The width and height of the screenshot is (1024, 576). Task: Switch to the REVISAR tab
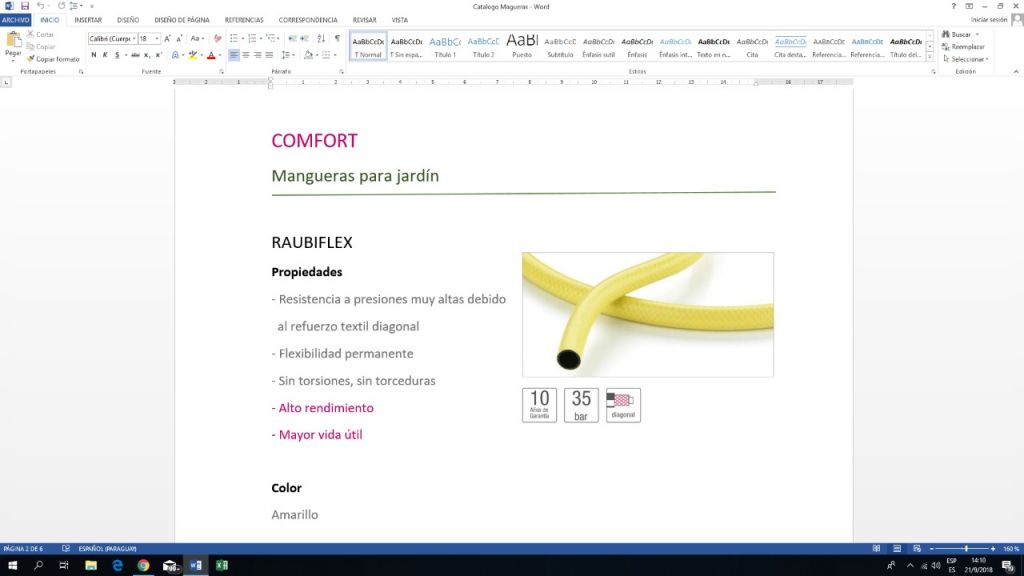click(x=364, y=20)
